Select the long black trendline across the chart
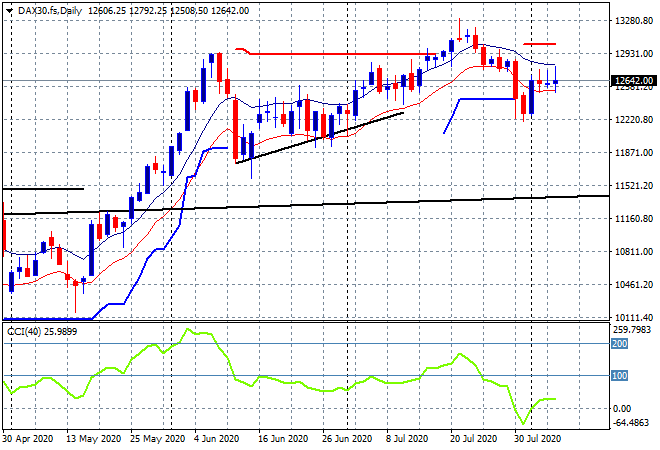Screen dimensions: 660x450 click(306, 205)
